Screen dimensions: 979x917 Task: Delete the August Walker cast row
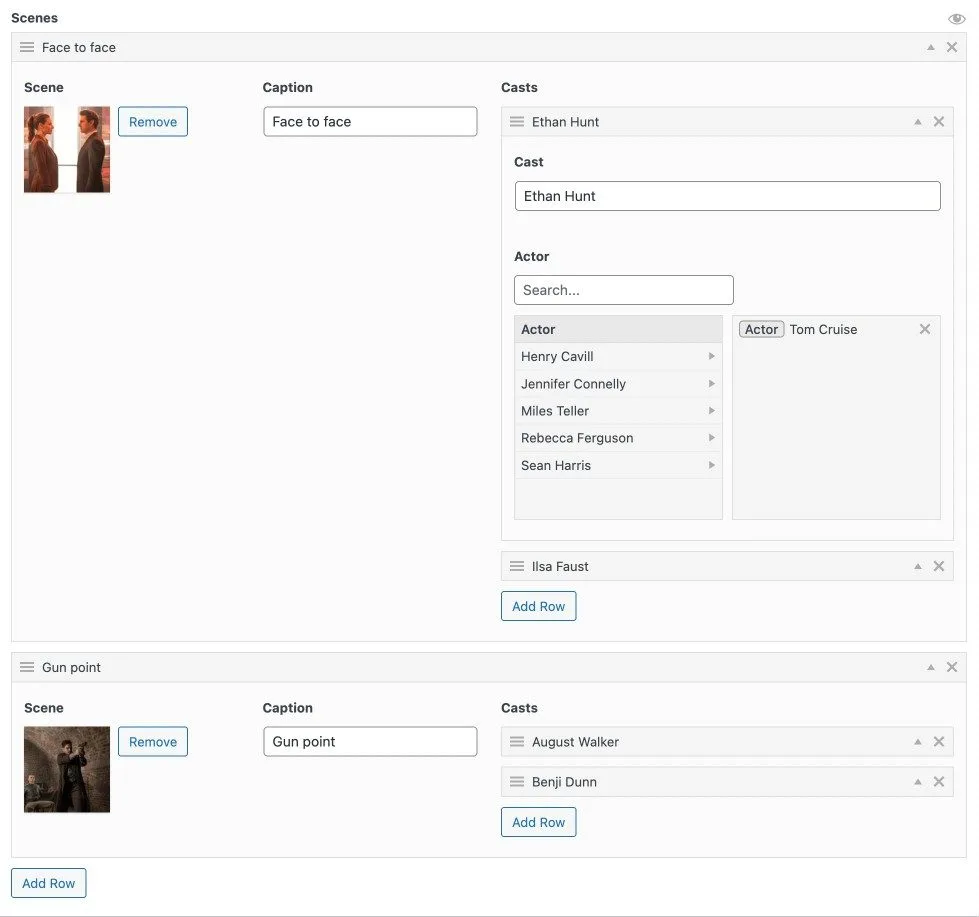point(938,742)
